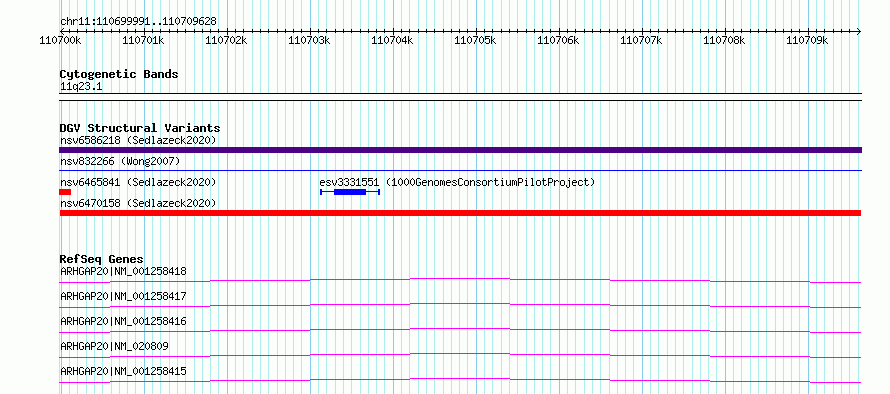
Task: Click the 110701k ruler tick label
Action: [x=143, y=40]
